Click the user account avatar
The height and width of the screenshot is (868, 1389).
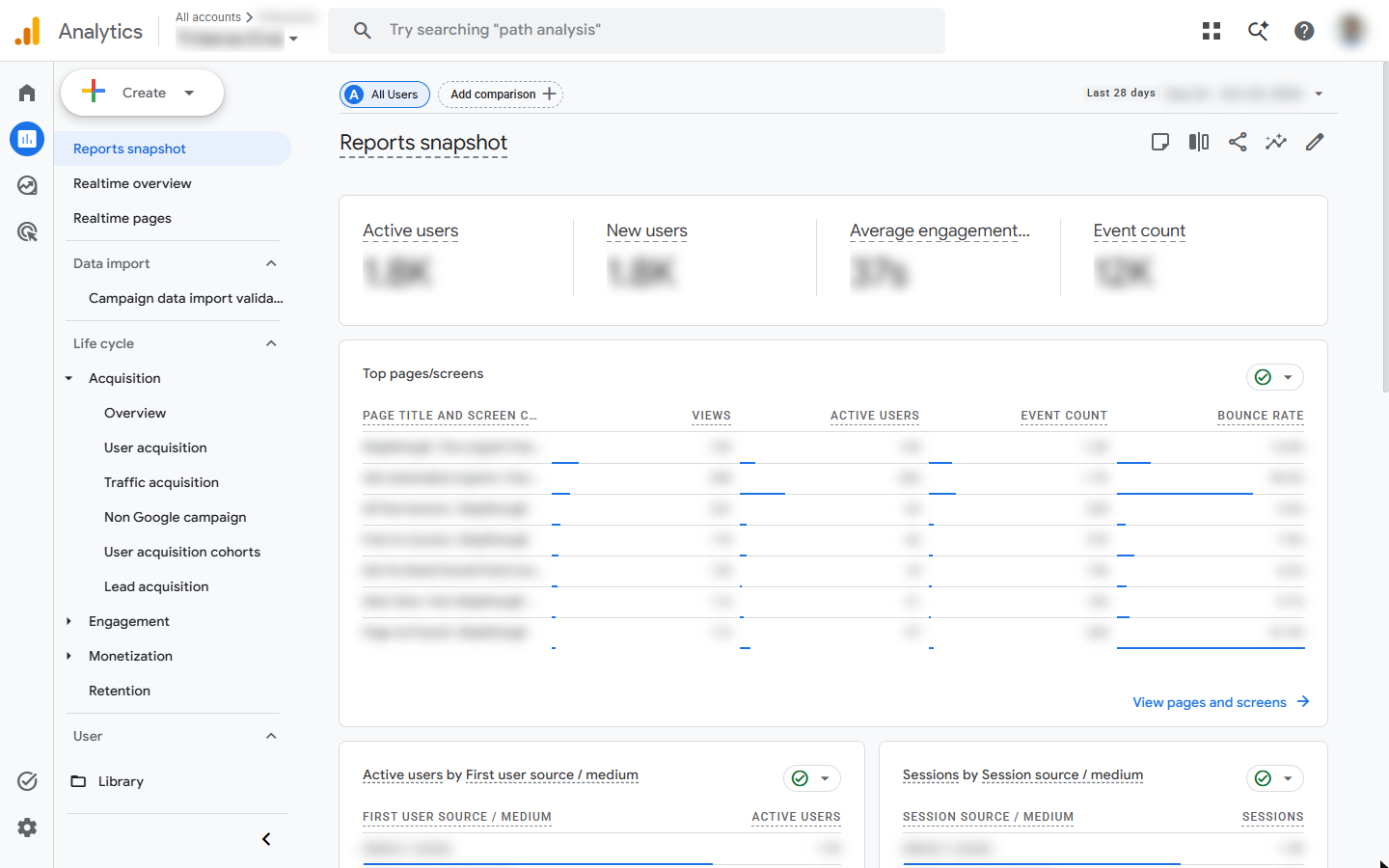pos(1352,31)
